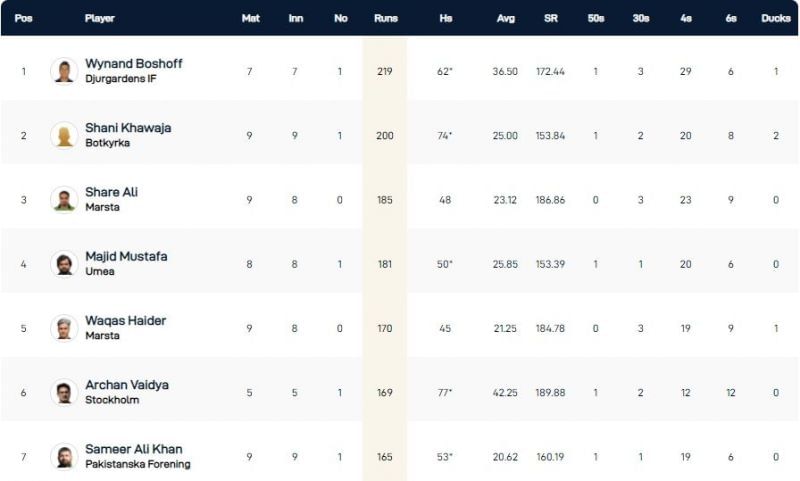Open Archan Vaidya player name link
Screen dimensions: 800x481
(125, 385)
